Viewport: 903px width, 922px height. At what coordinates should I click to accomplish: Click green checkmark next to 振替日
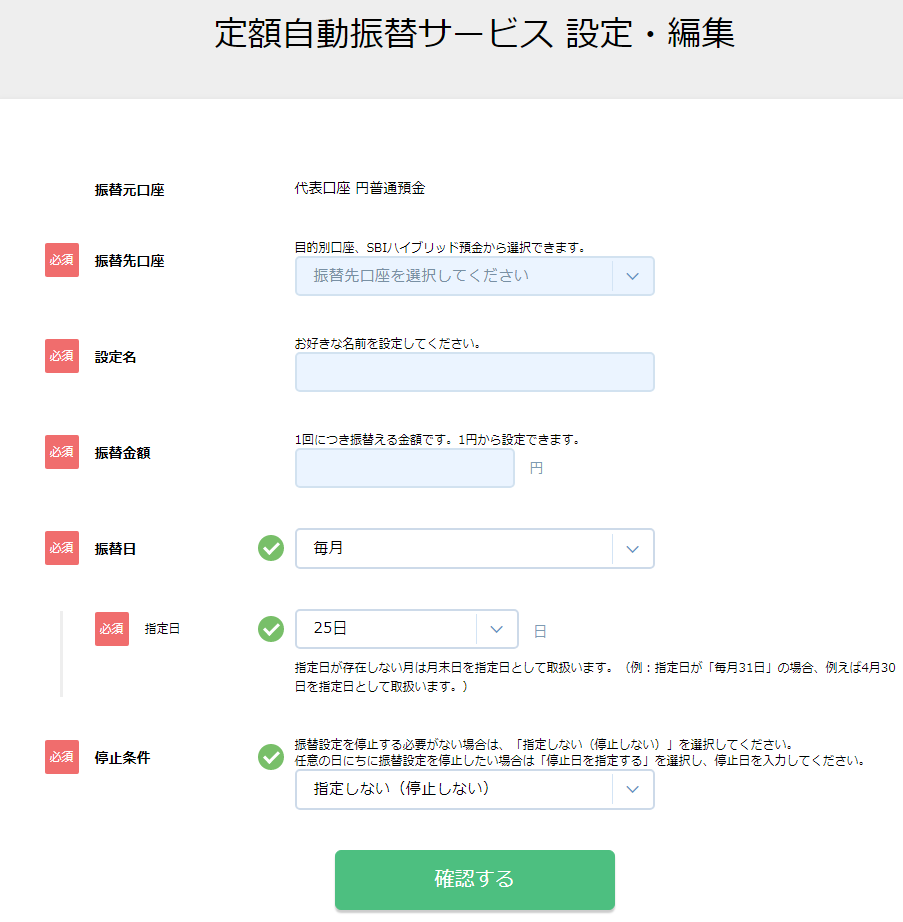pyautogui.click(x=271, y=548)
